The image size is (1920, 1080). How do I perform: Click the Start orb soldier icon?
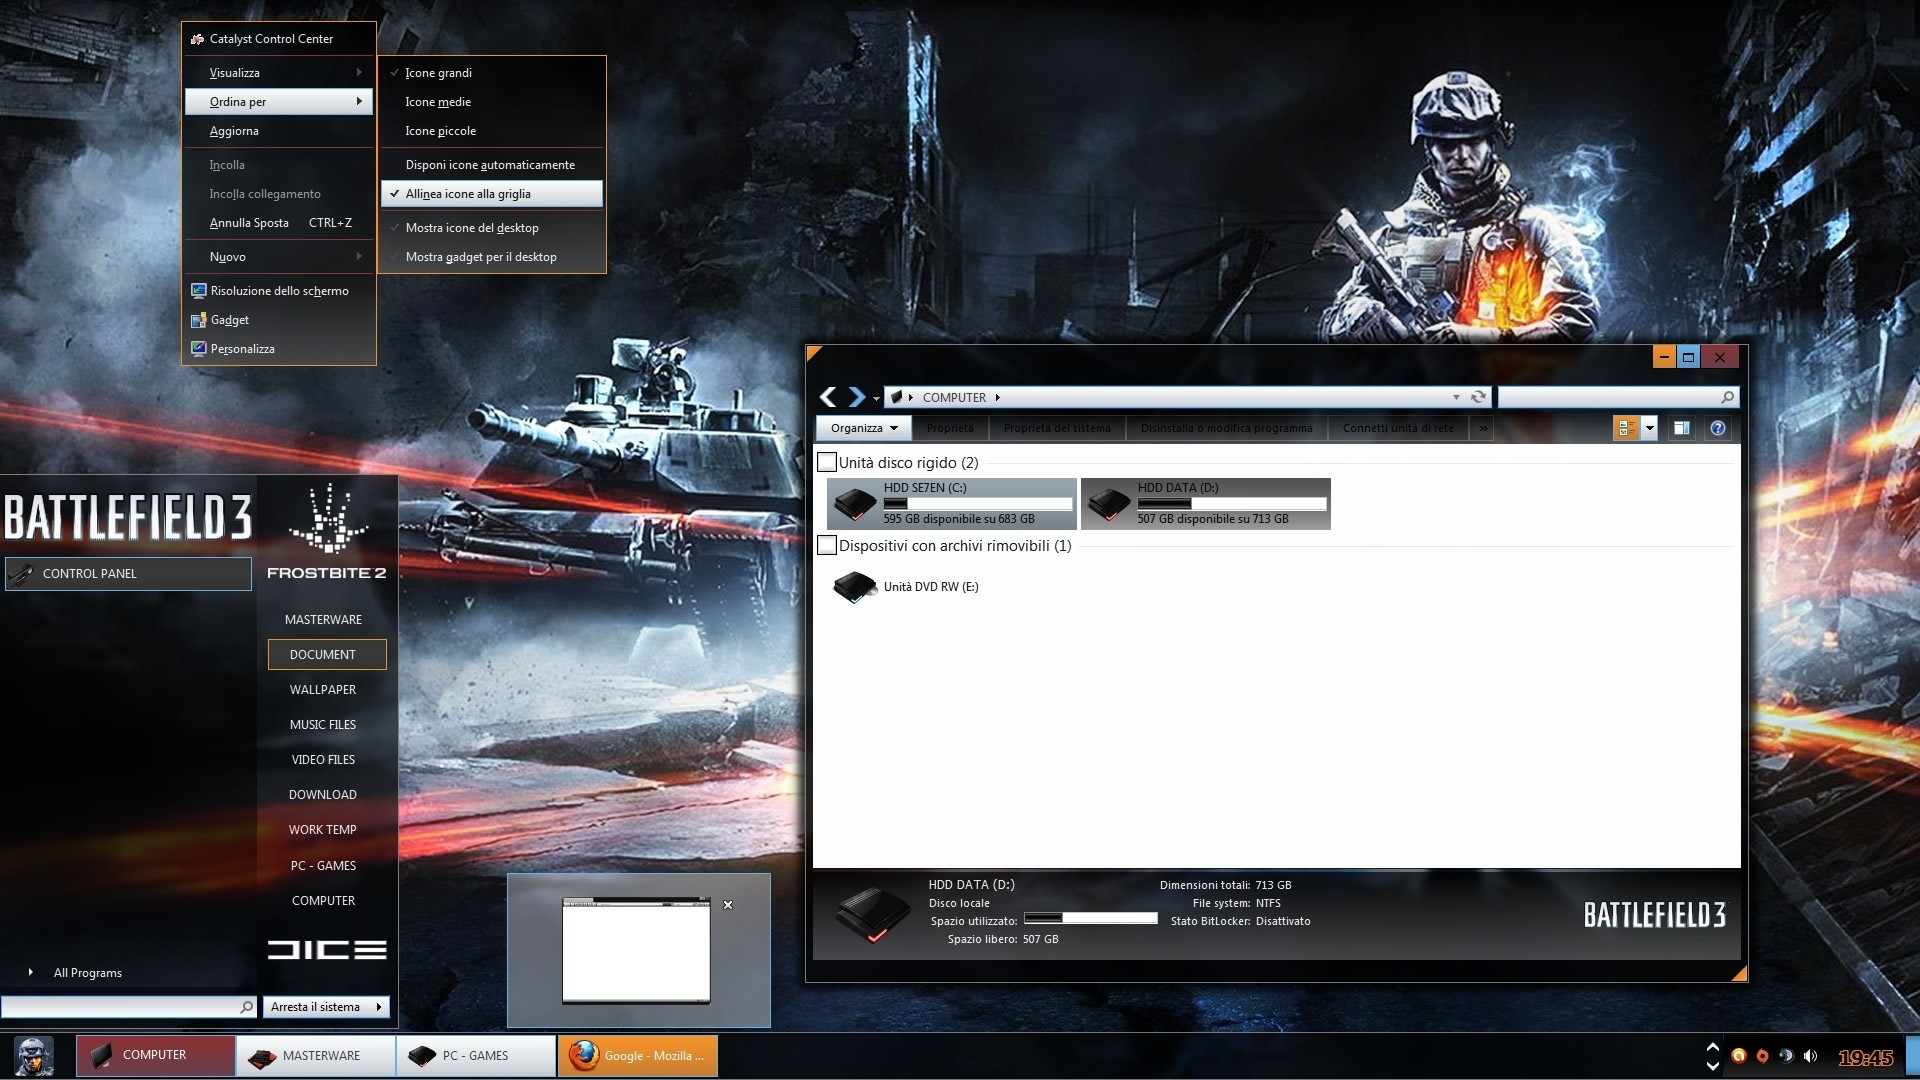(34, 1056)
